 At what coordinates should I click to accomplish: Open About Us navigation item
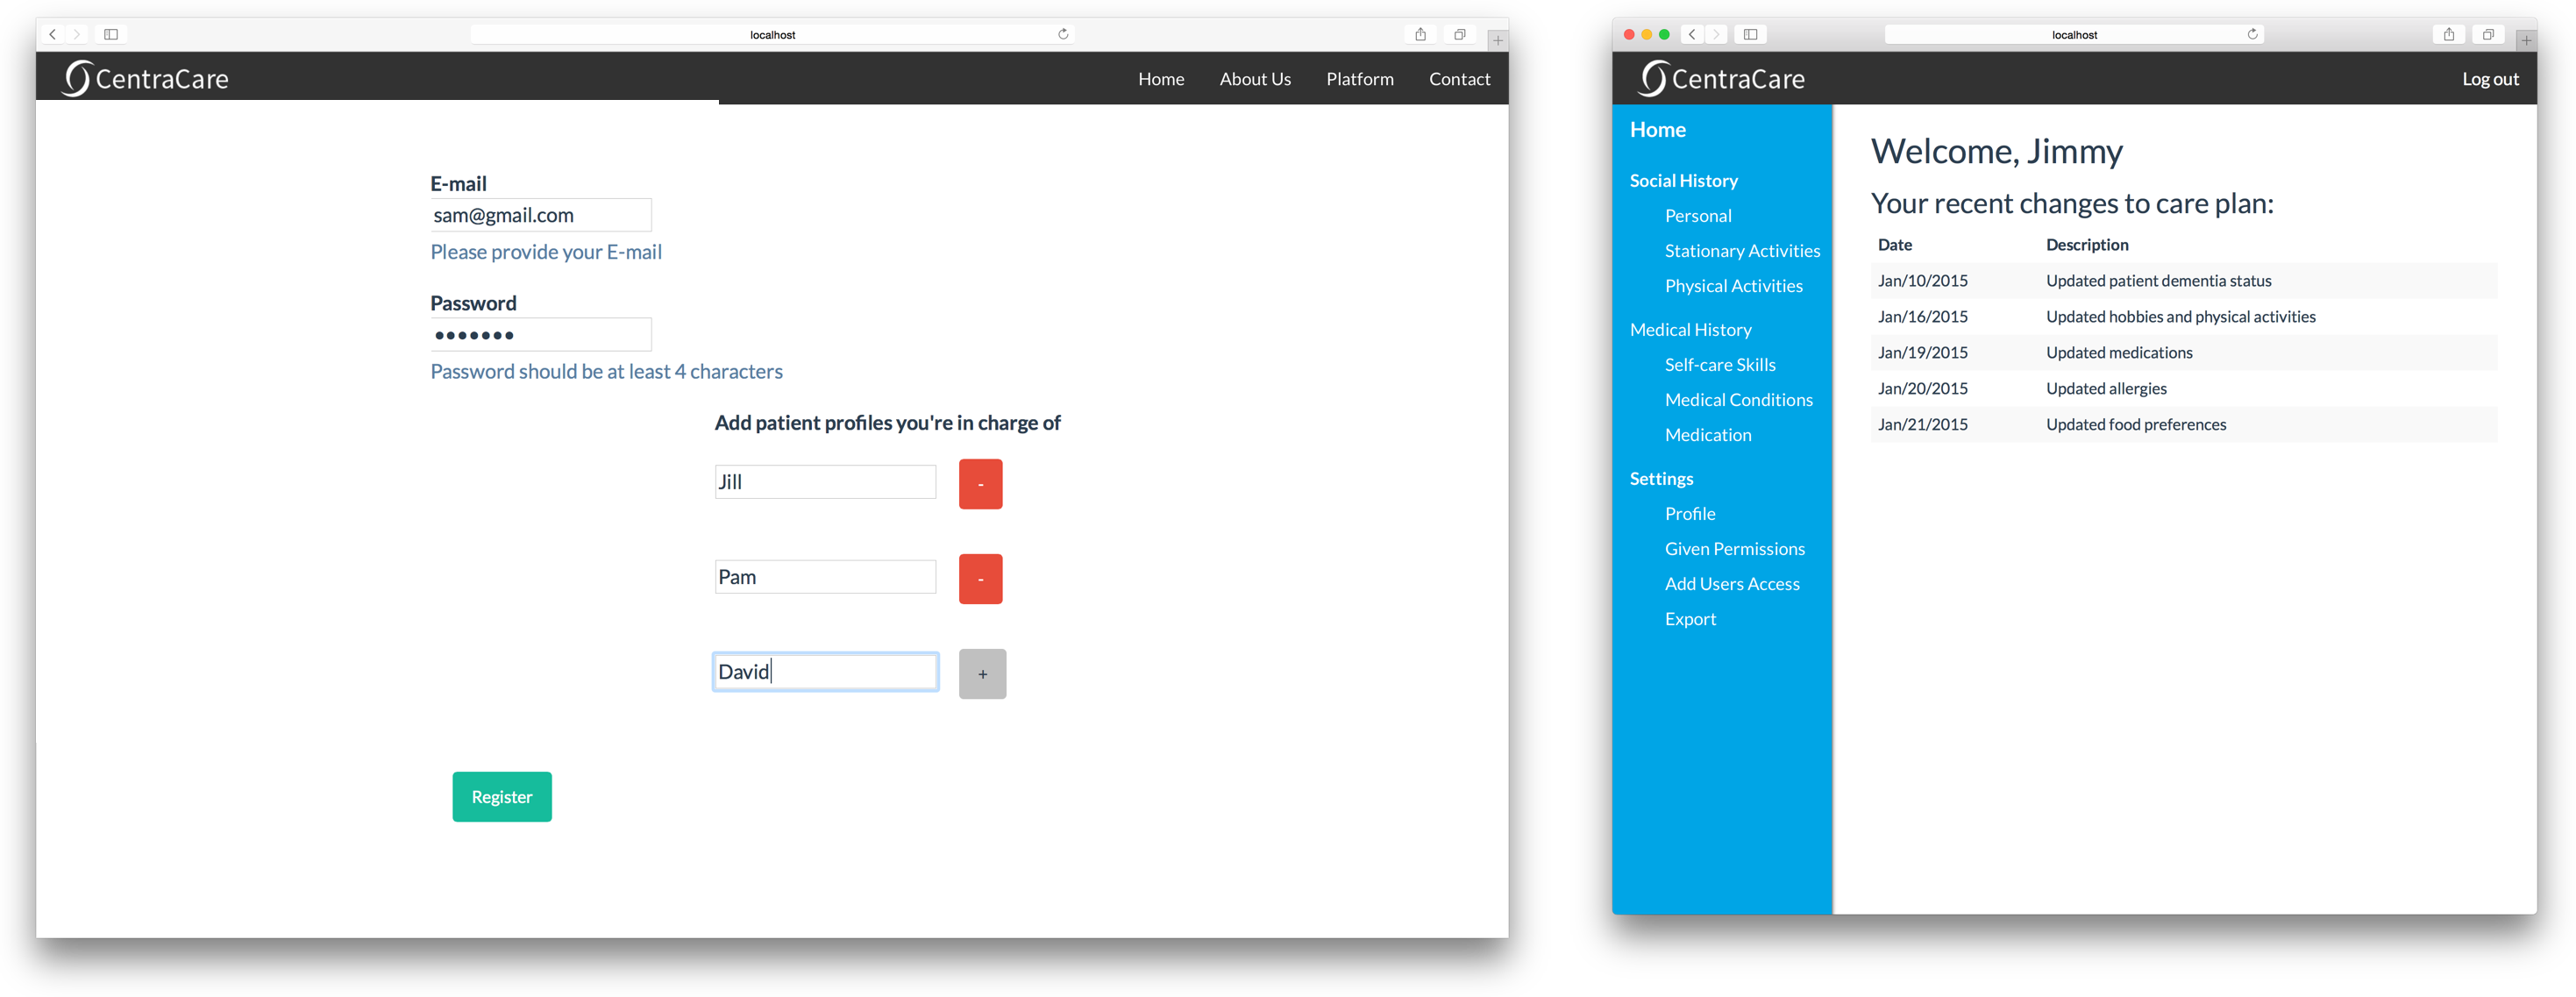[1254, 79]
